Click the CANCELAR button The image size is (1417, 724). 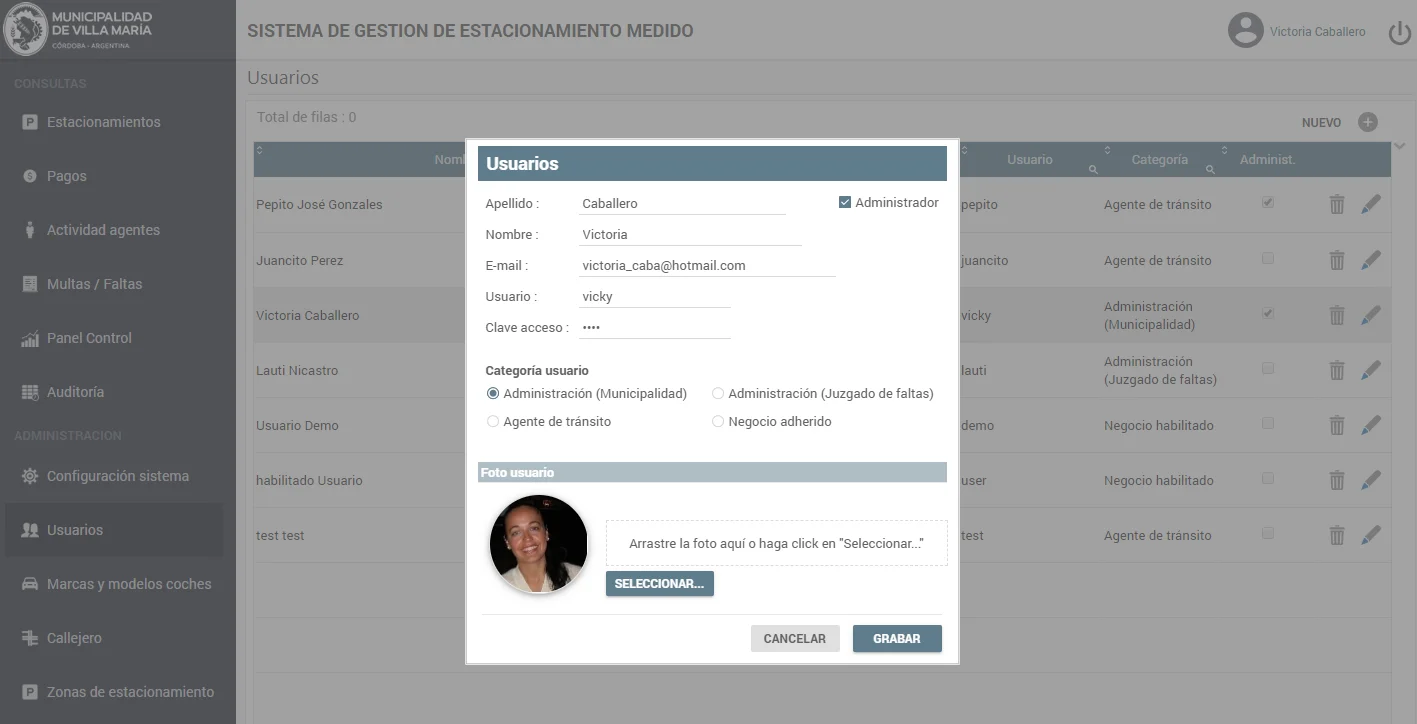(794, 639)
